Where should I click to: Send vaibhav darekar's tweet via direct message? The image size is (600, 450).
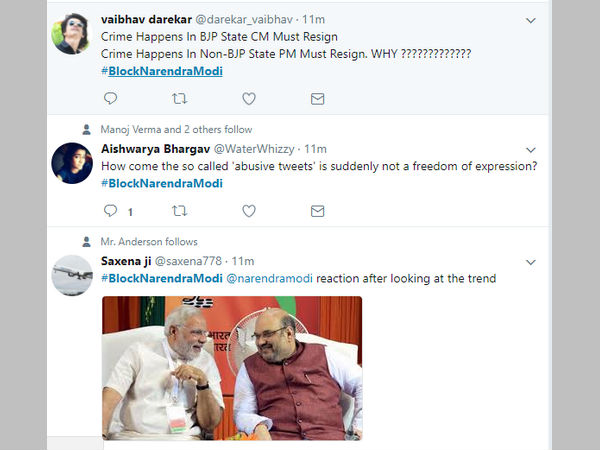pyautogui.click(x=317, y=98)
